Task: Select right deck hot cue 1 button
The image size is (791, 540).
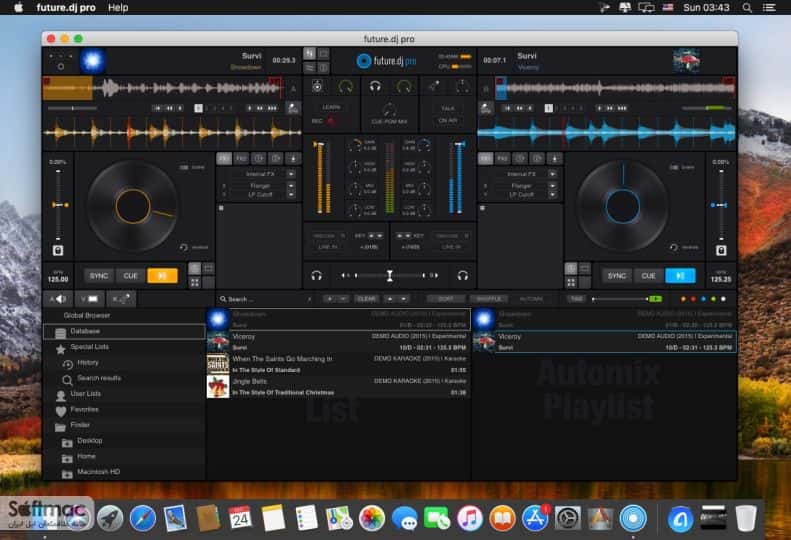Action: [x=548, y=108]
